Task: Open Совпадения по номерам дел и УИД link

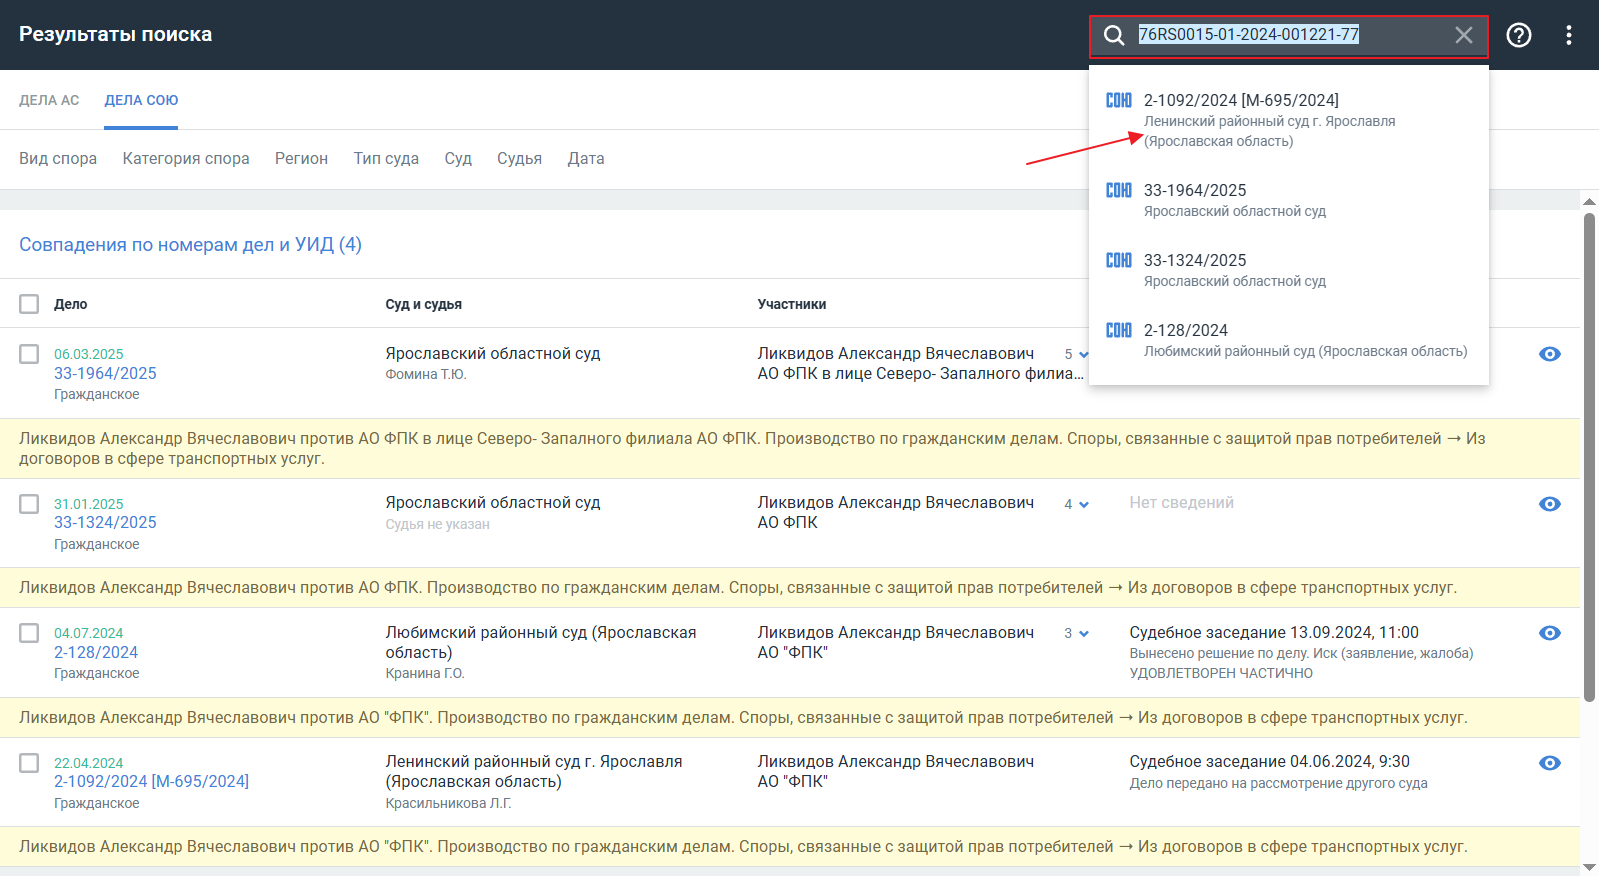Action: click(x=190, y=245)
